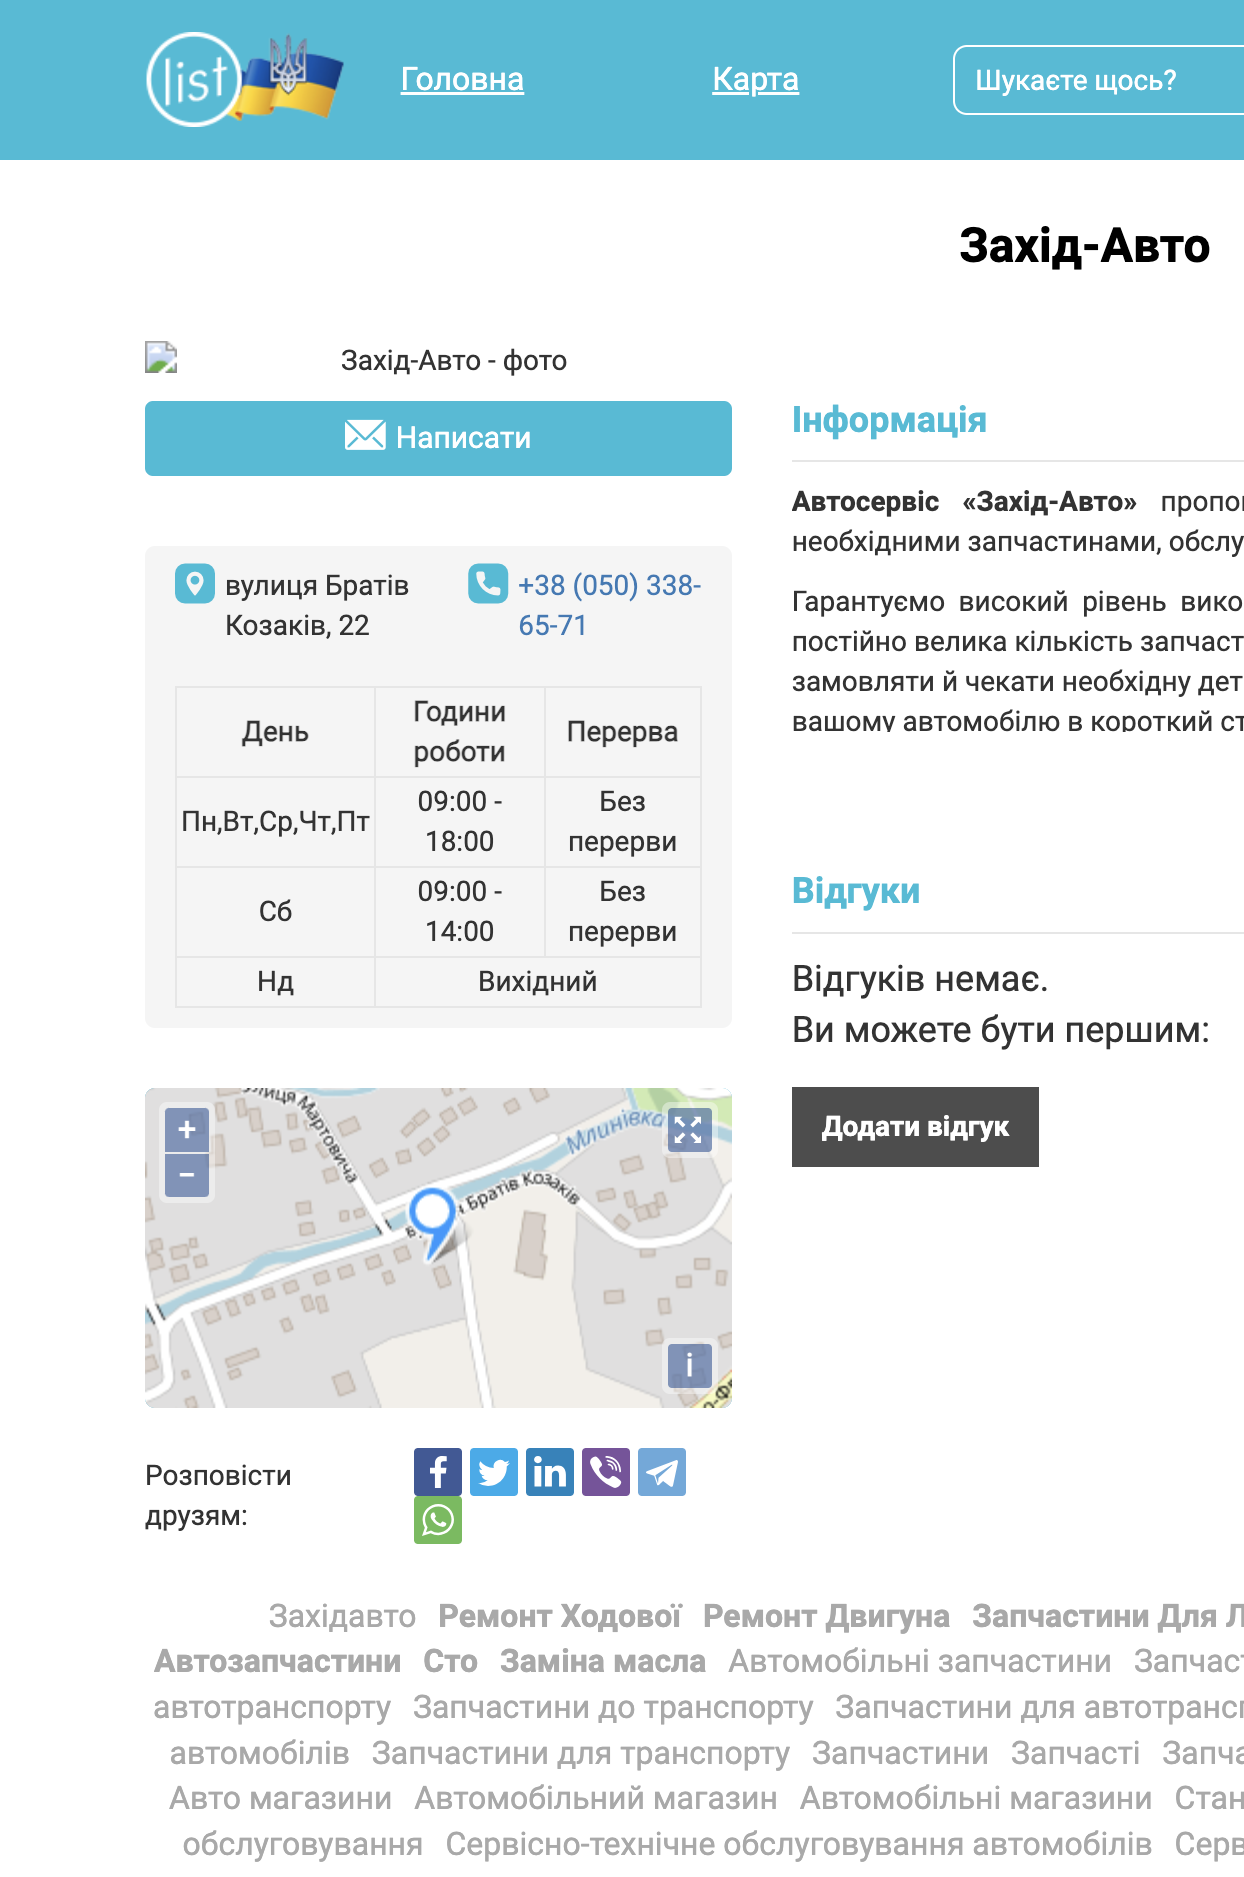
Task: Open the Сто tag
Action: 450,1661
